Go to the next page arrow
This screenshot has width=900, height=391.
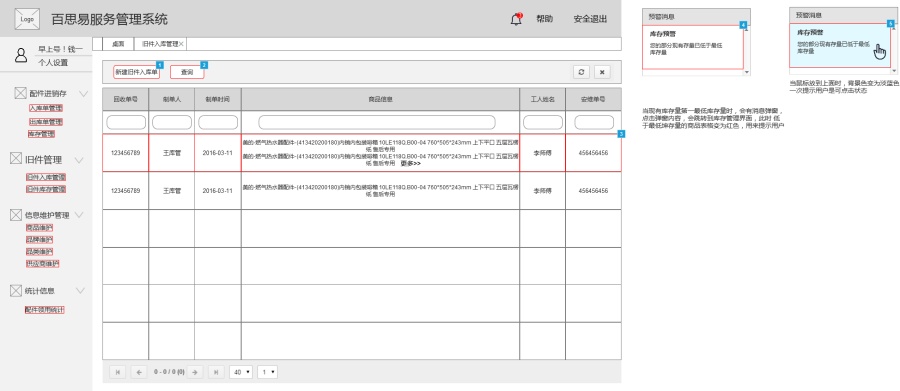coord(195,372)
